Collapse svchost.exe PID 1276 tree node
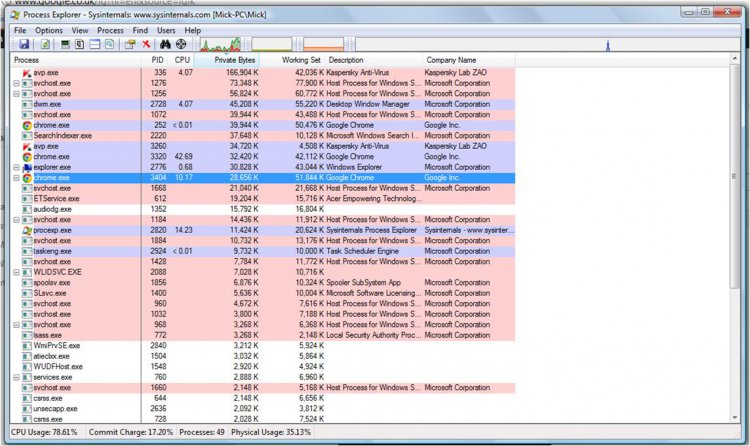Screen dimensions: 750x446 tap(16, 83)
